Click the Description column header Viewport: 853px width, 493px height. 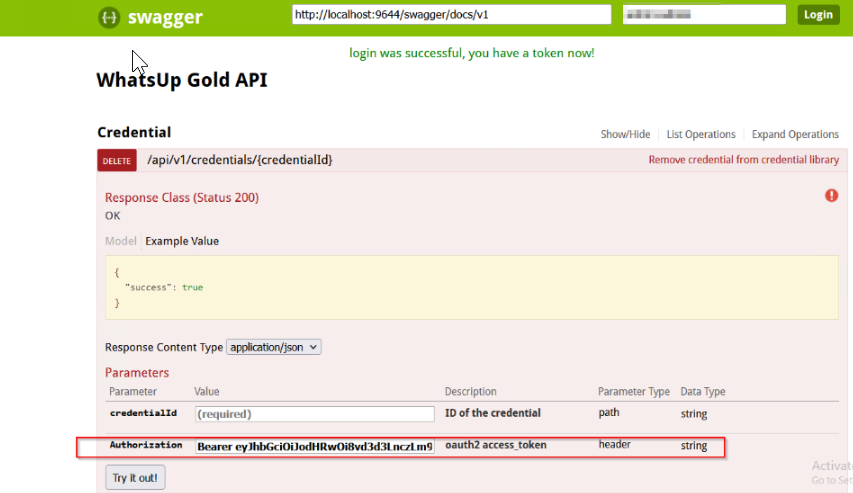coord(471,392)
